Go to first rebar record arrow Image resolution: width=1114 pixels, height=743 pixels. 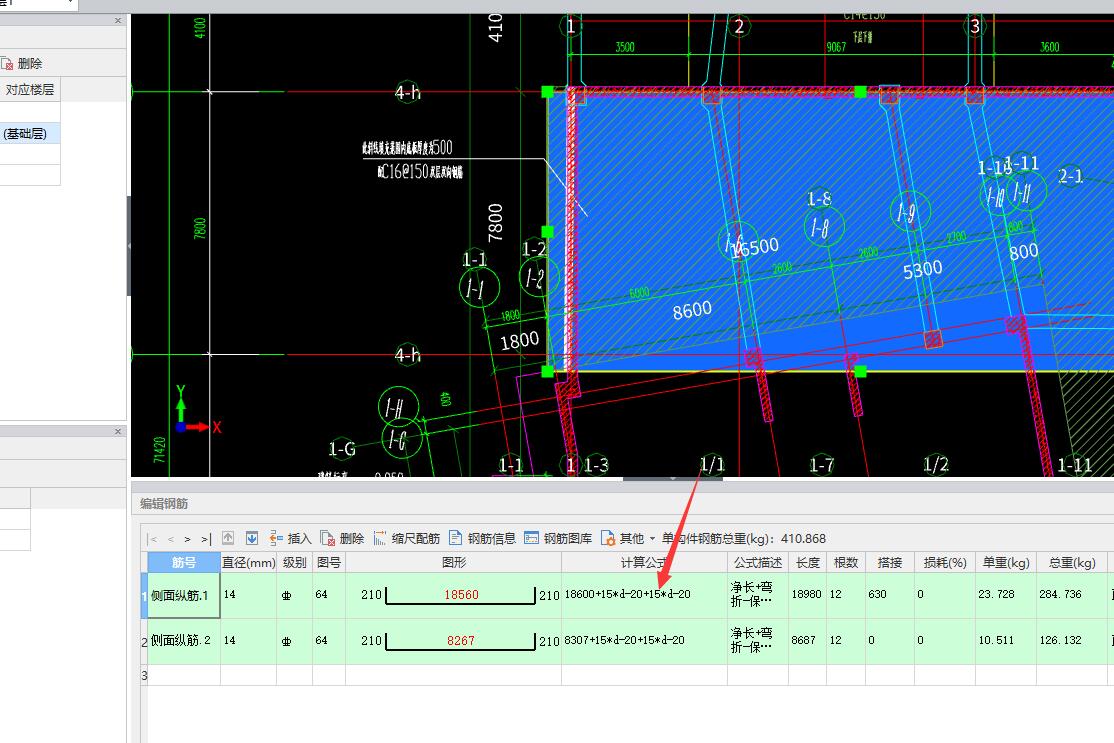coord(152,539)
